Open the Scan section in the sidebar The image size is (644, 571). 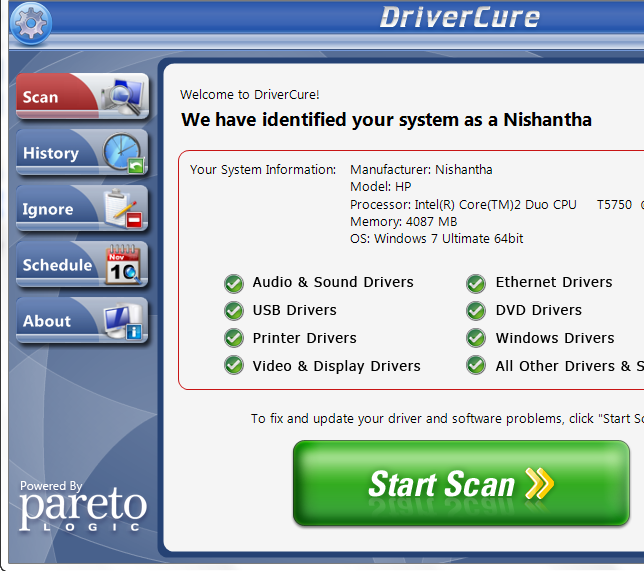(x=82, y=96)
